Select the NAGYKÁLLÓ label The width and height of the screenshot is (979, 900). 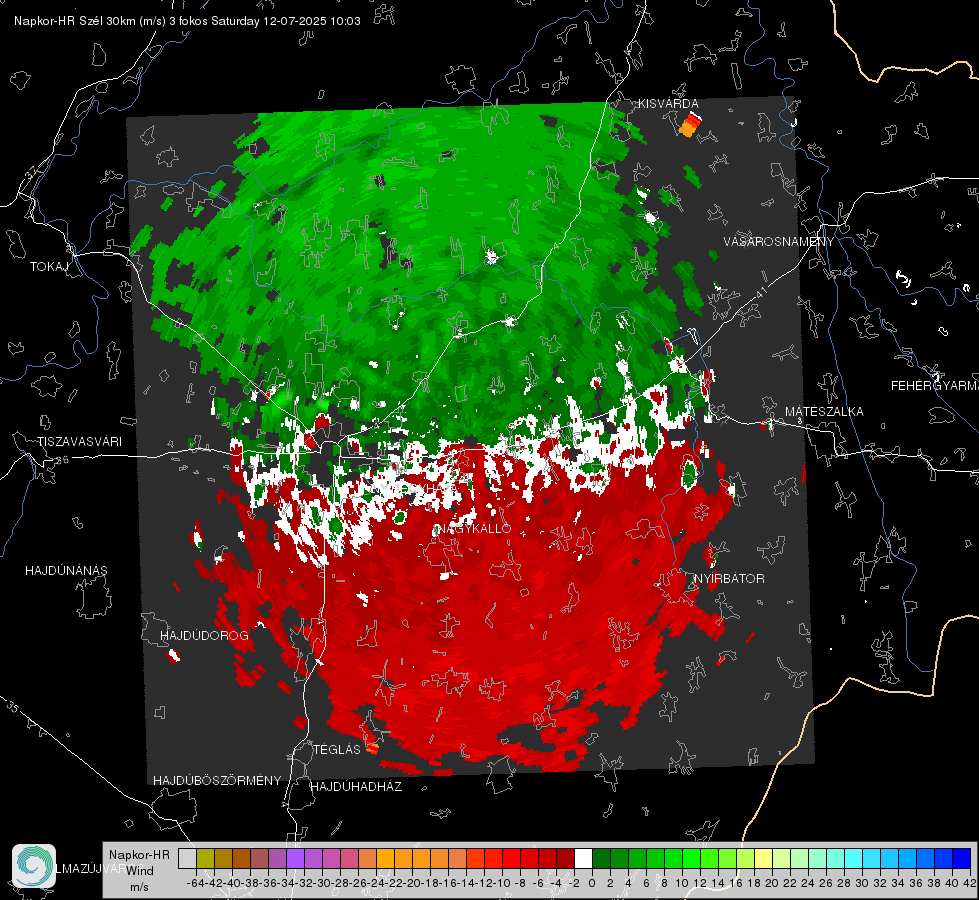[x=473, y=529]
